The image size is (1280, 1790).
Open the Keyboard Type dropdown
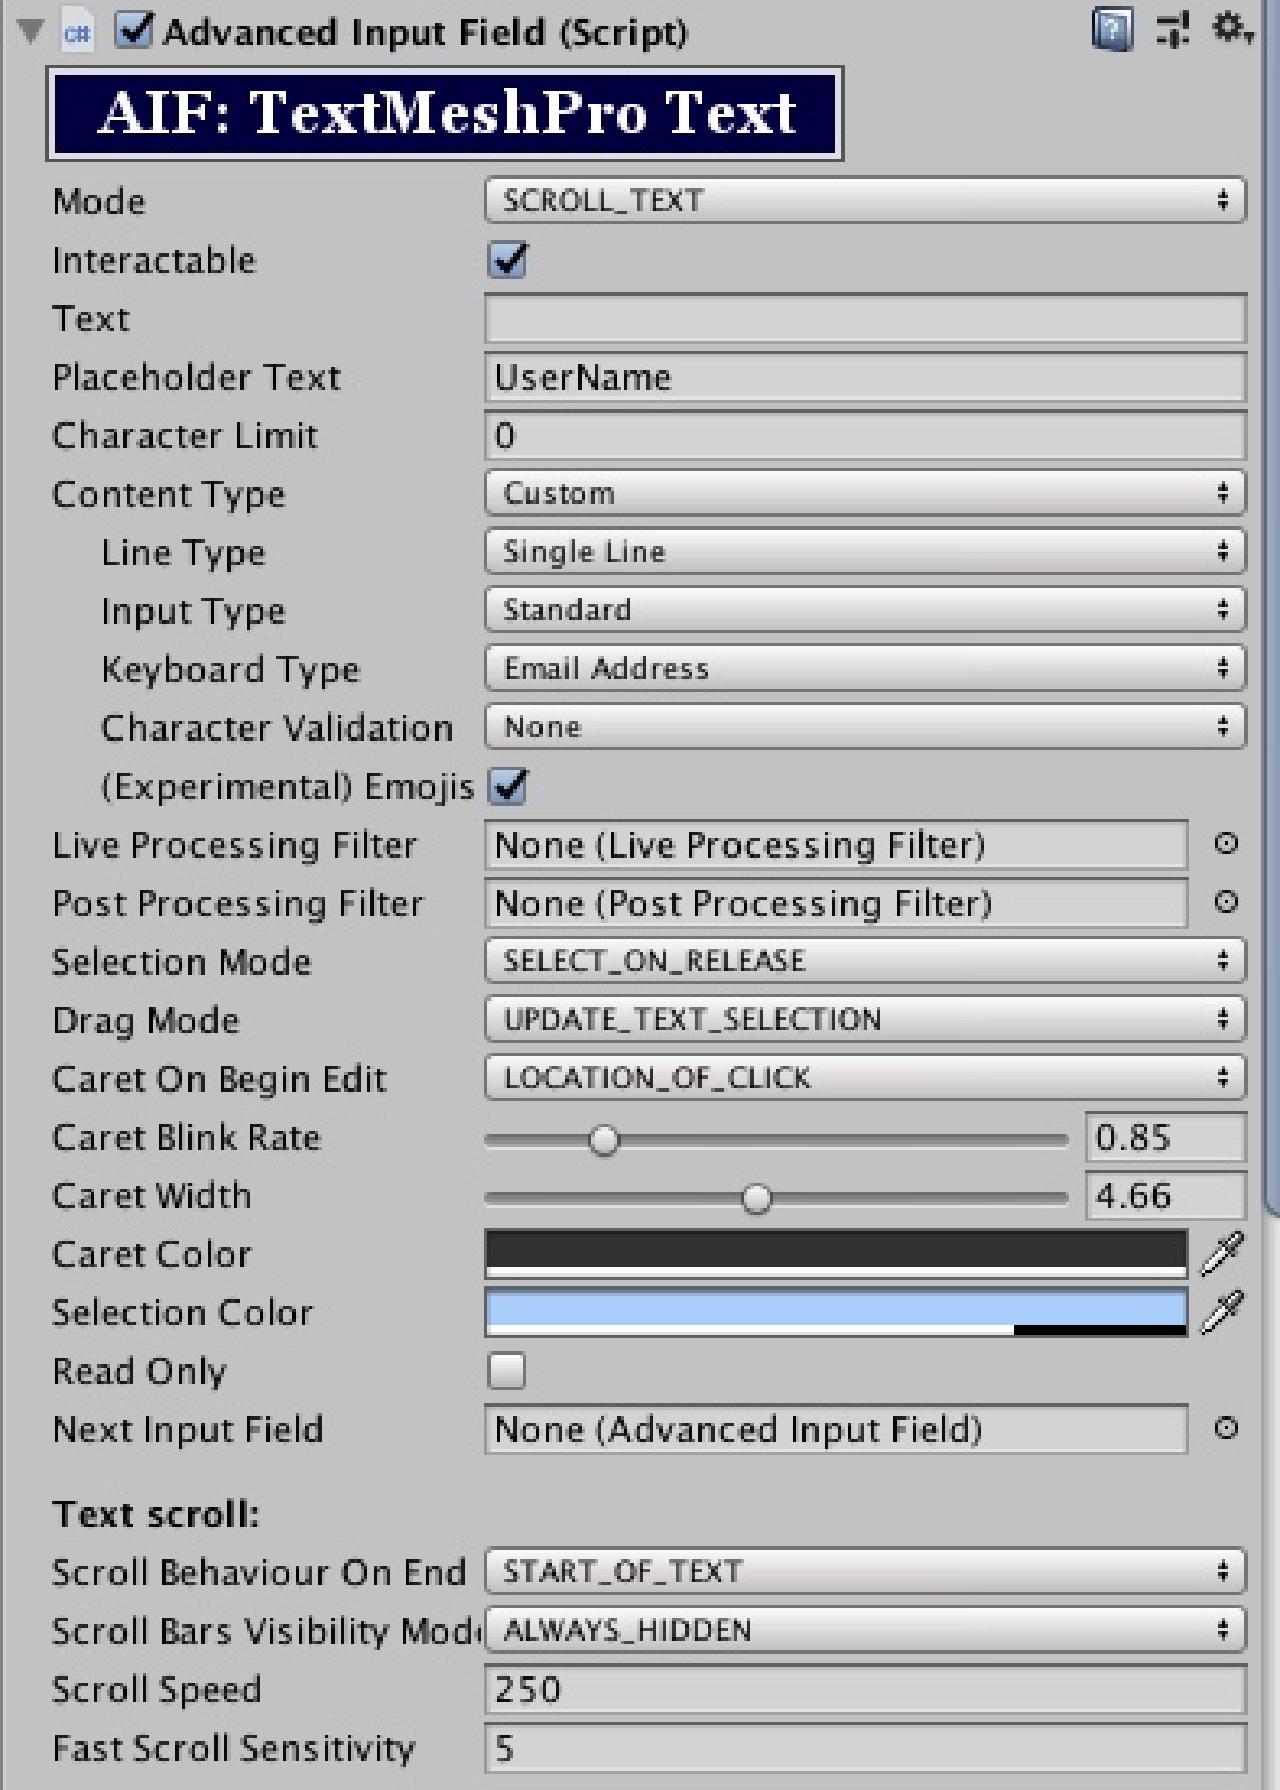coord(865,668)
